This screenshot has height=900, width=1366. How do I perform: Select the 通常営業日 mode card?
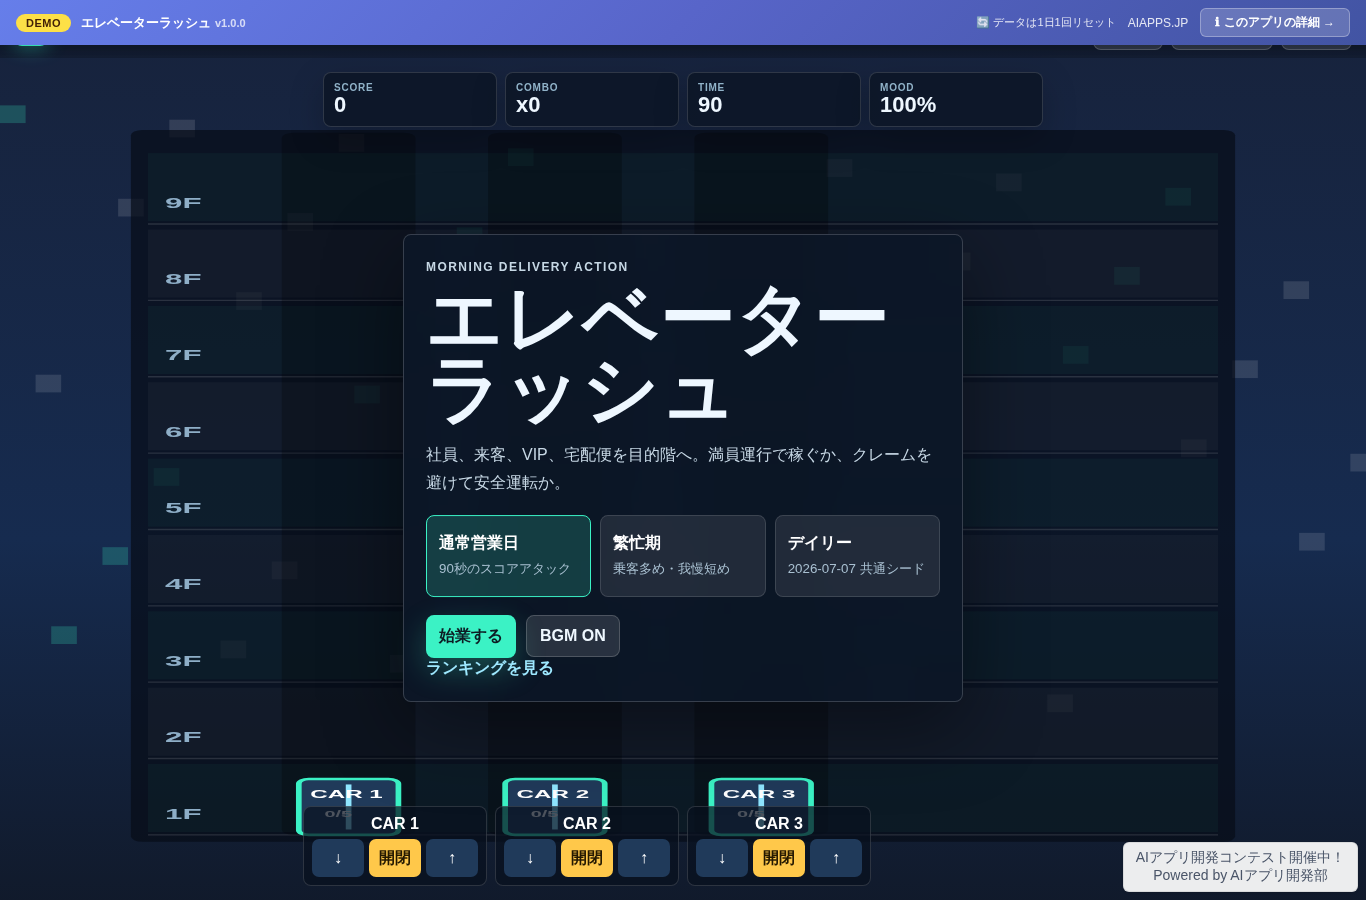tap(508, 556)
